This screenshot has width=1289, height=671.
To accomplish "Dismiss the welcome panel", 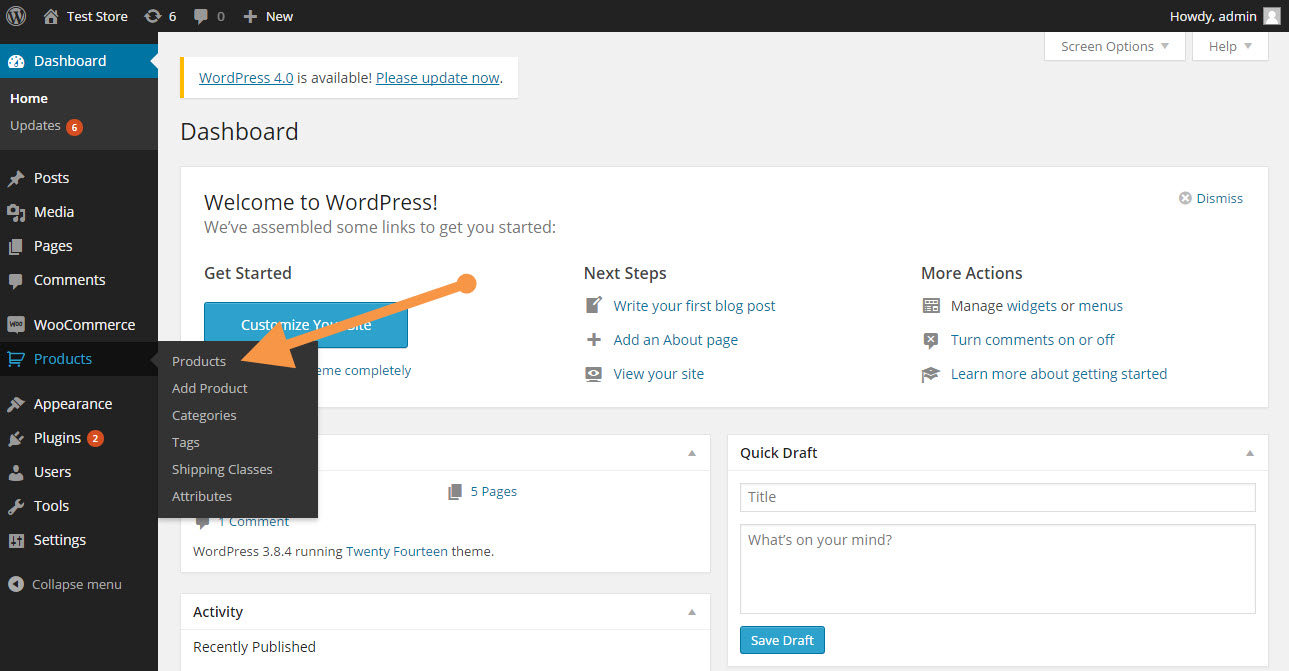I will (x=1219, y=198).
